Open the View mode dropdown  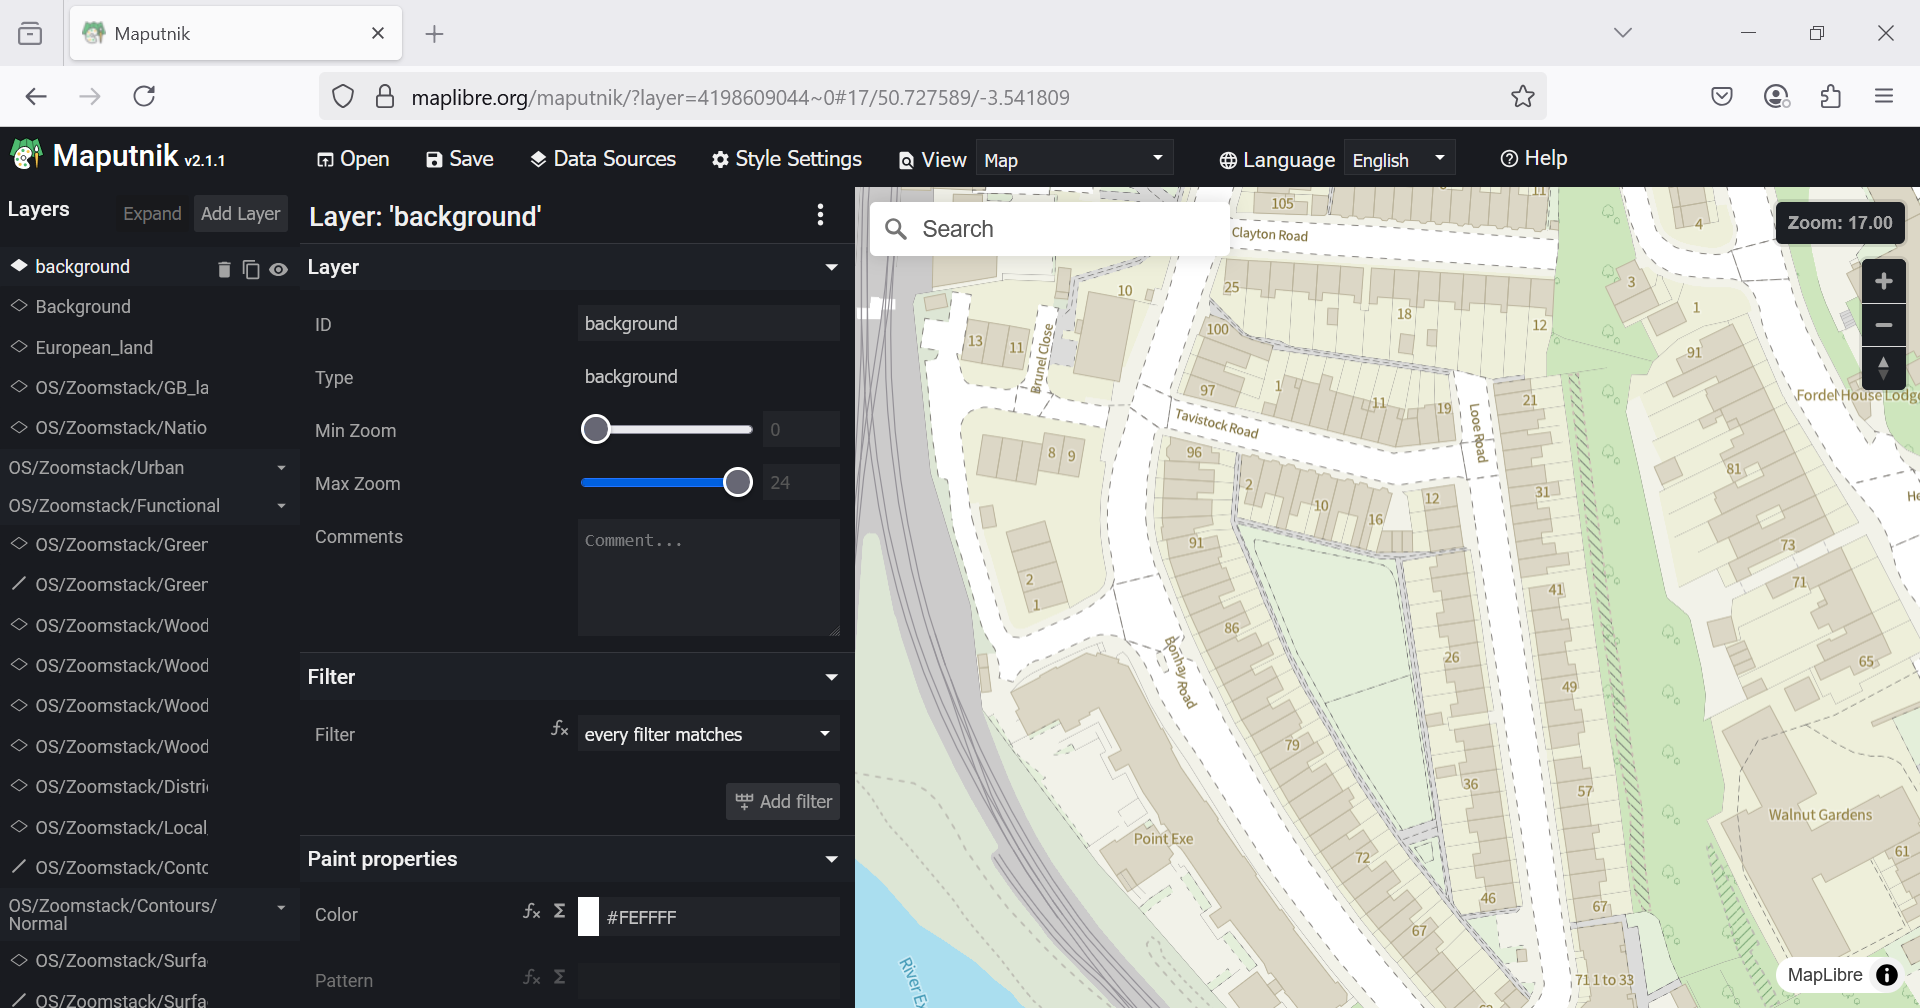click(x=1073, y=160)
